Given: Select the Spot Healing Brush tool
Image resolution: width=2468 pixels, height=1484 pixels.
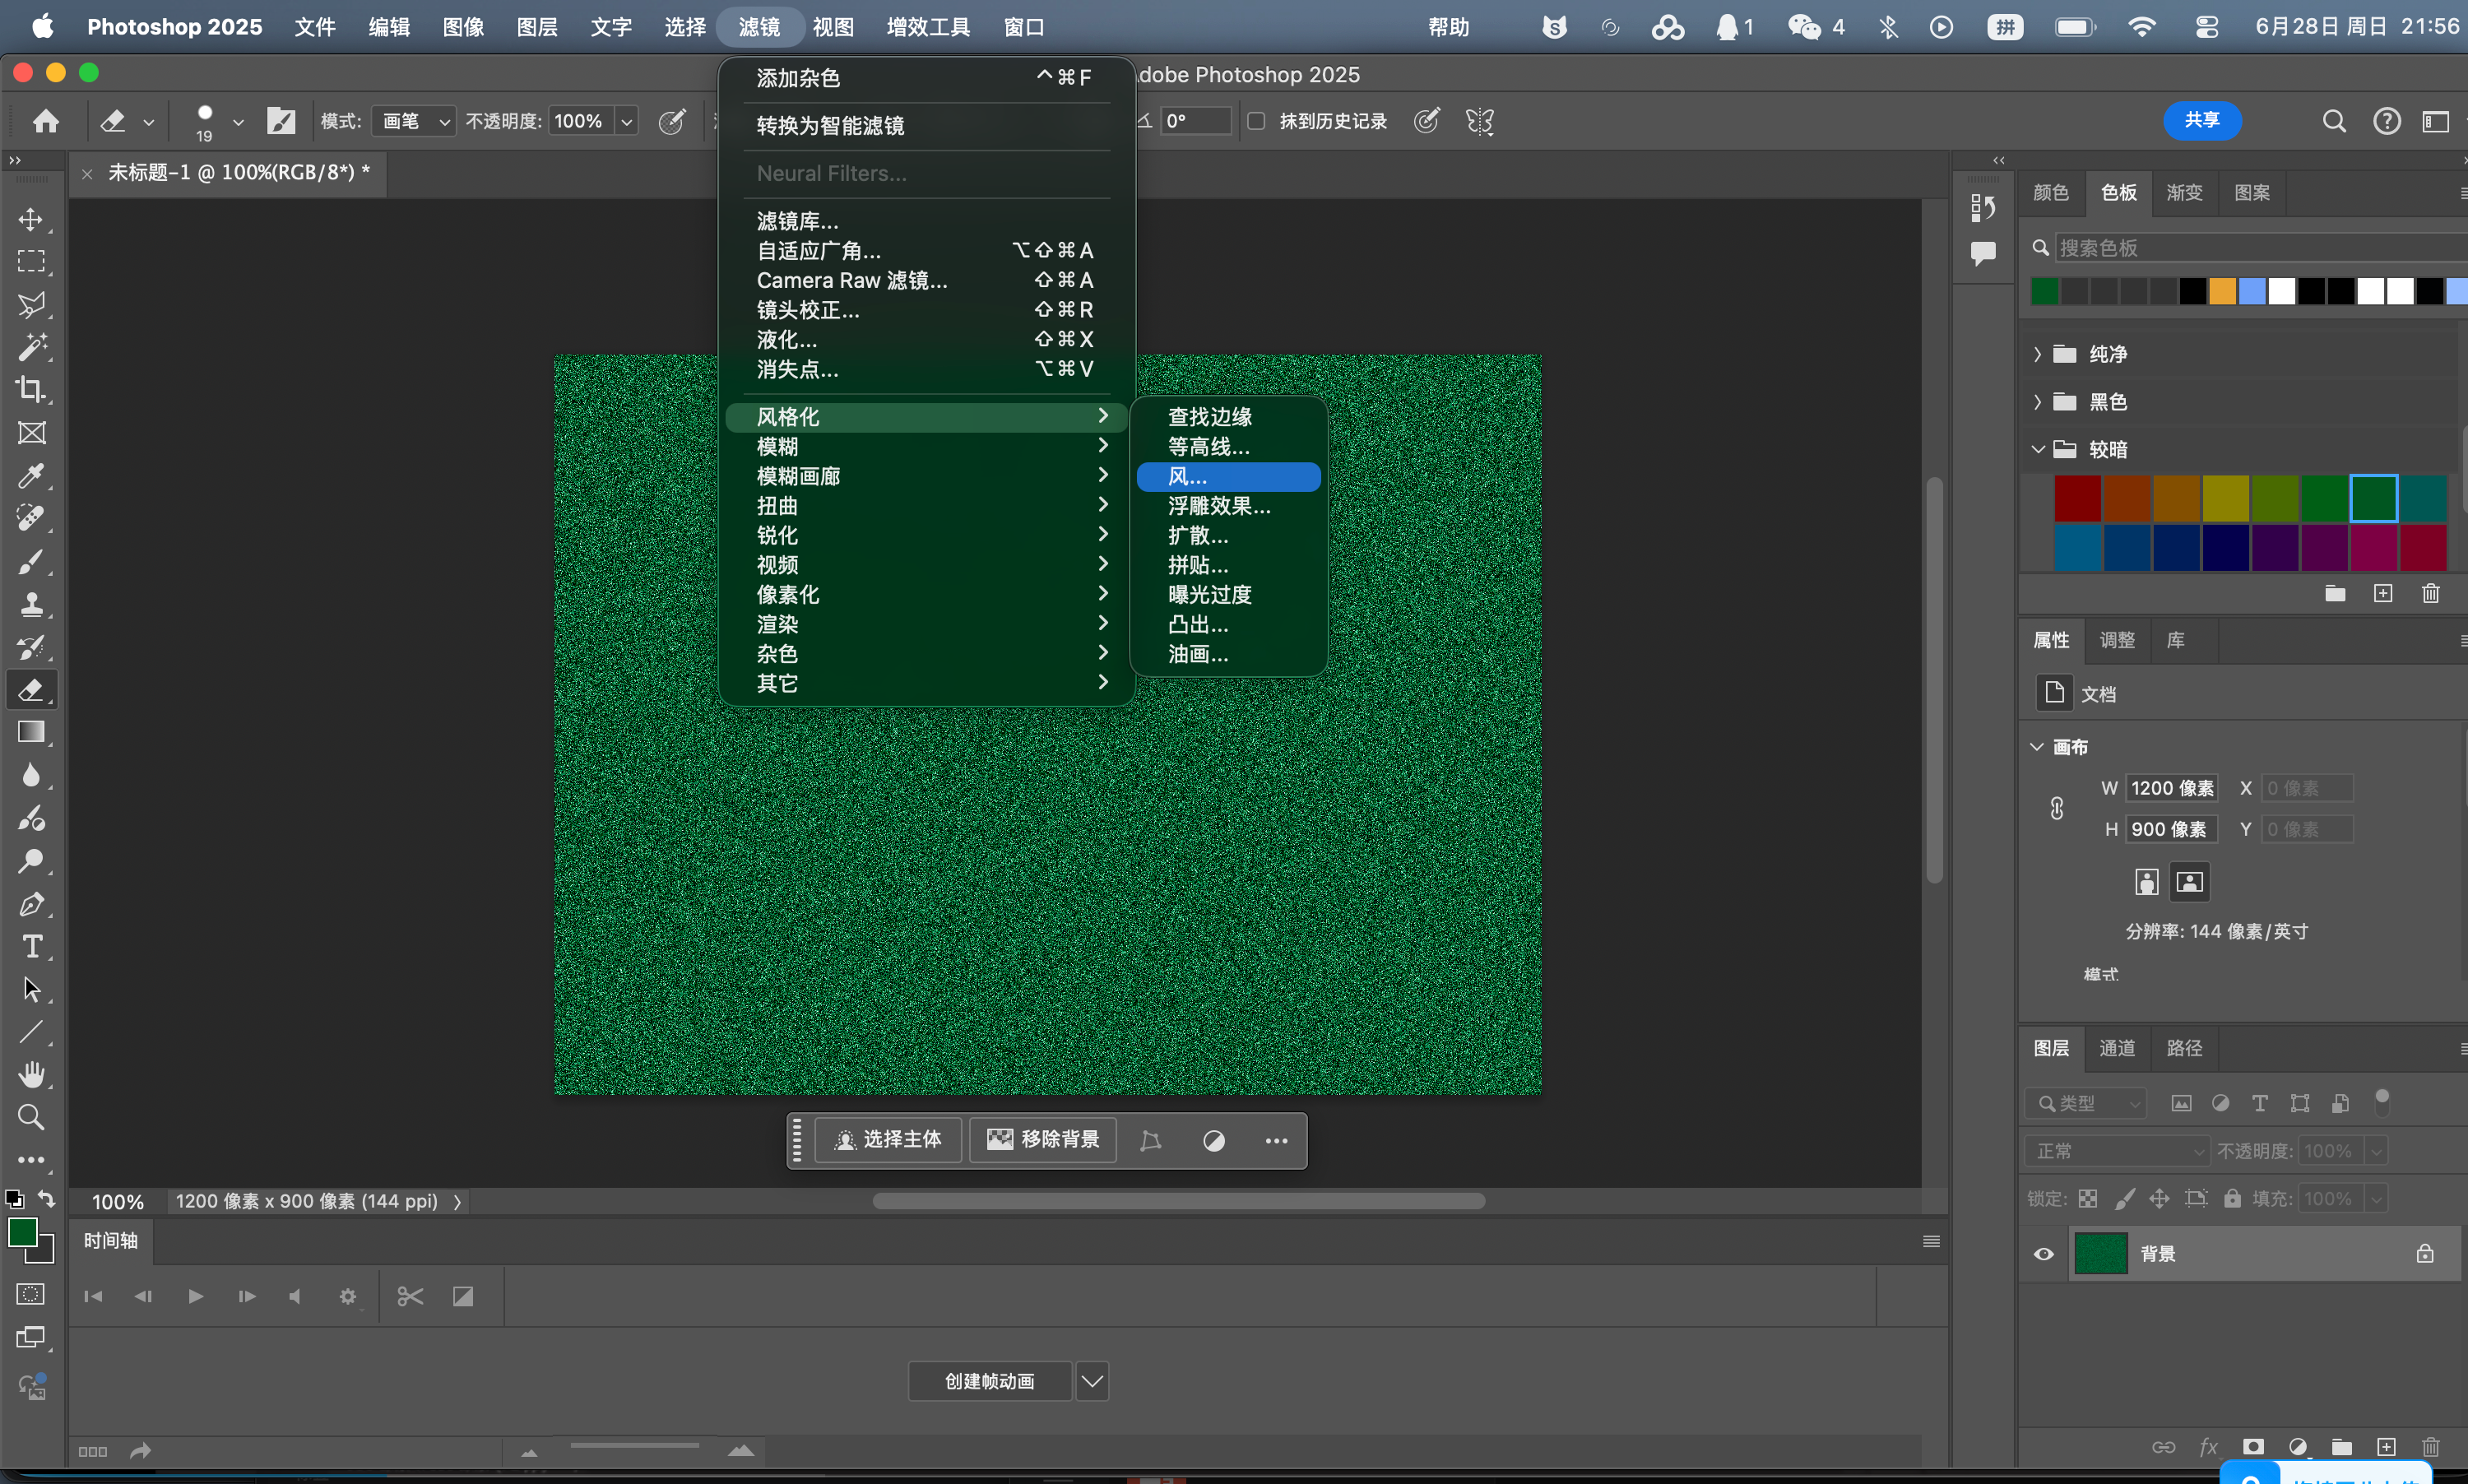Looking at the screenshot, I should pyautogui.click(x=31, y=518).
